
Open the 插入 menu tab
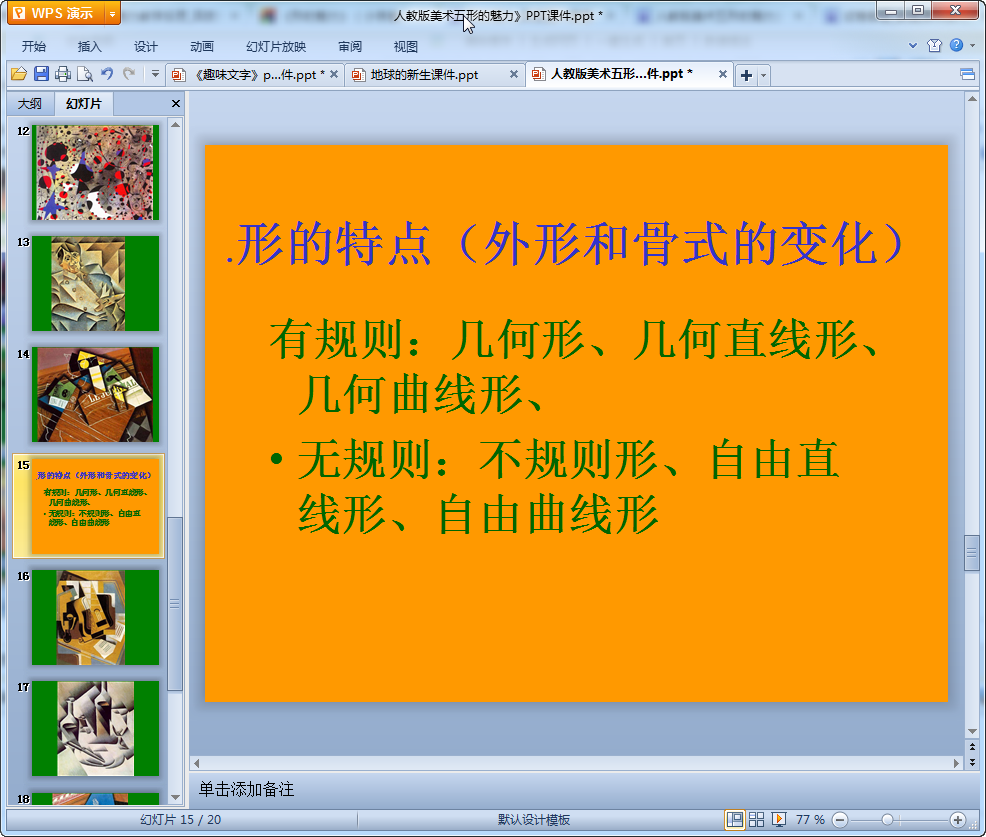pyautogui.click(x=89, y=47)
